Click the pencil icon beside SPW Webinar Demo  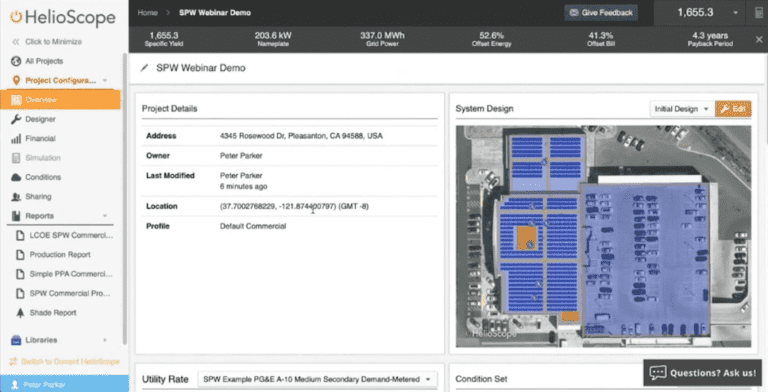point(144,68)
